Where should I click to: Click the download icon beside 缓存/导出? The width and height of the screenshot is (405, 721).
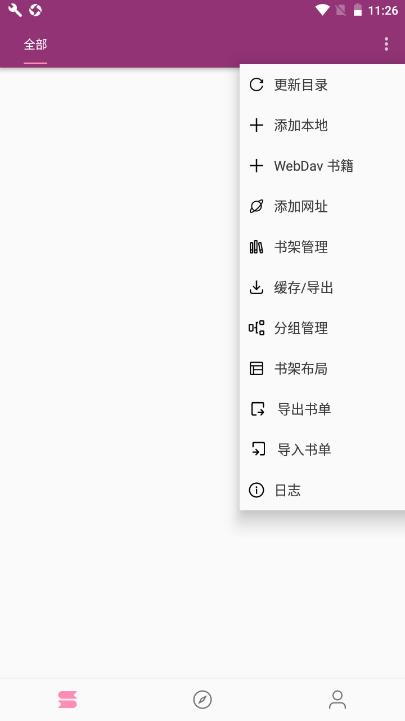pos(256,287)
